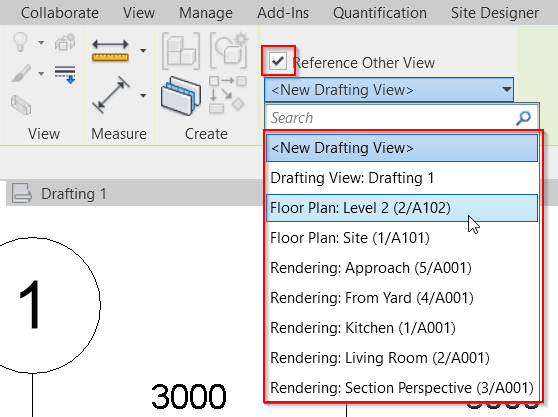Open the Manage ribbon tab
The width and height of the screenshot is (558, 417).
tap(206, 13)
